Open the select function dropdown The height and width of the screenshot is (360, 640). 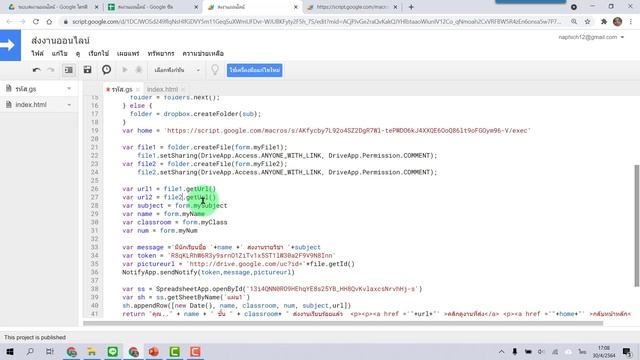pyautogui.click(x=177, y=70)
